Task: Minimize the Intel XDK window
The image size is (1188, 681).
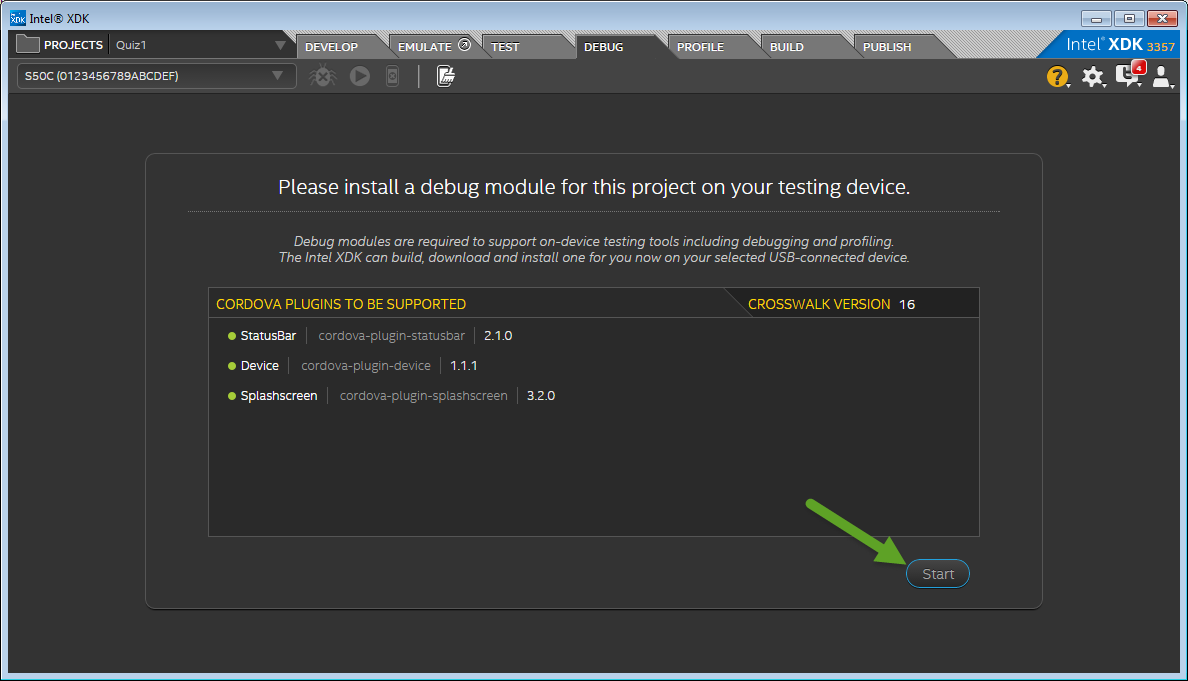Action: (1096, 19)
